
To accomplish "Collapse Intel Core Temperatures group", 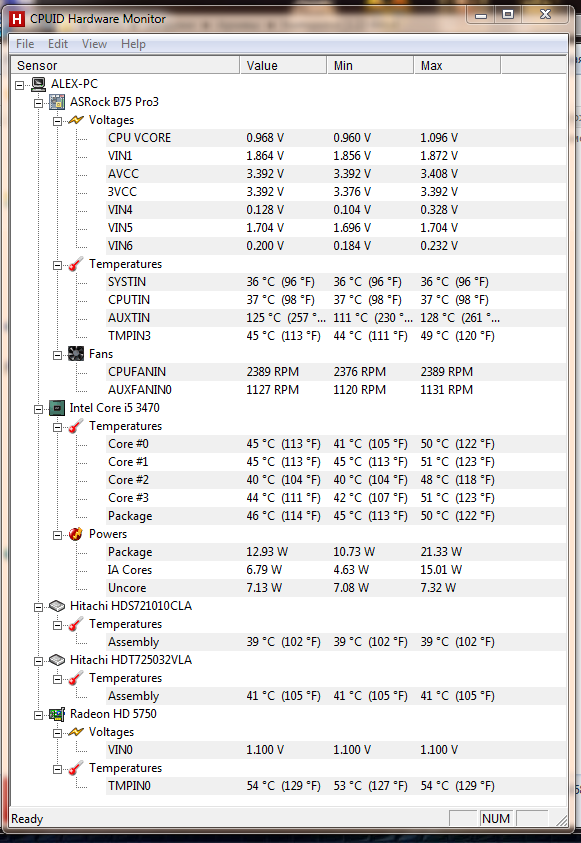I will point(58,426).
